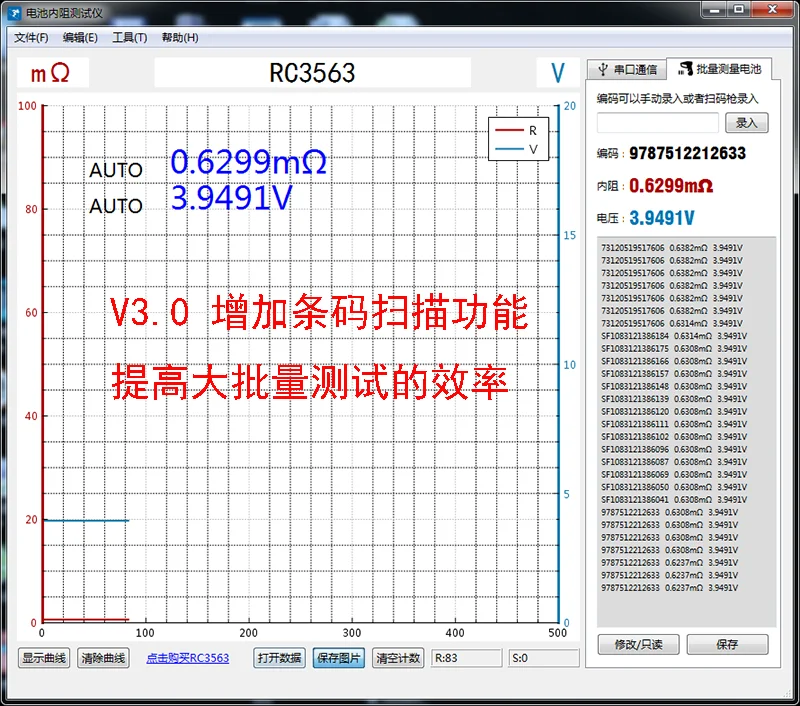800x706 pixels.
Task: Select row SF1083121386096
Action: click(674, 449)
